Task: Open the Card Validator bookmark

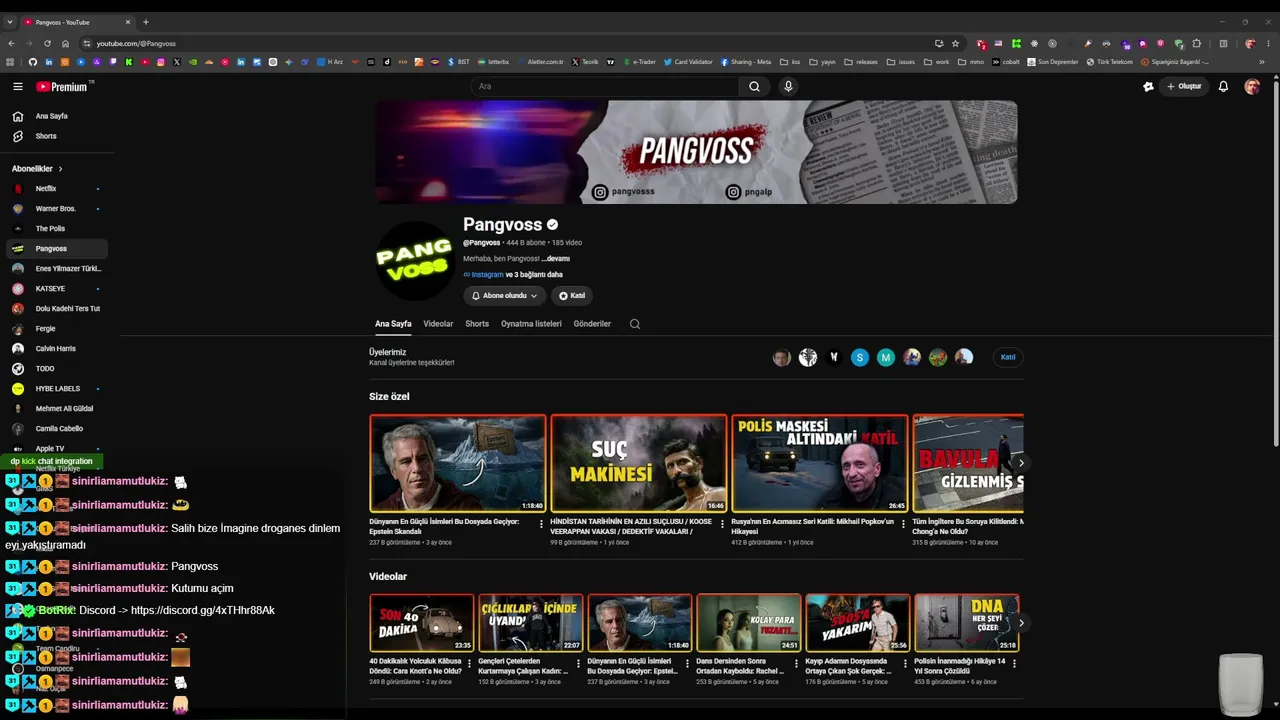Action: point(688,62)
